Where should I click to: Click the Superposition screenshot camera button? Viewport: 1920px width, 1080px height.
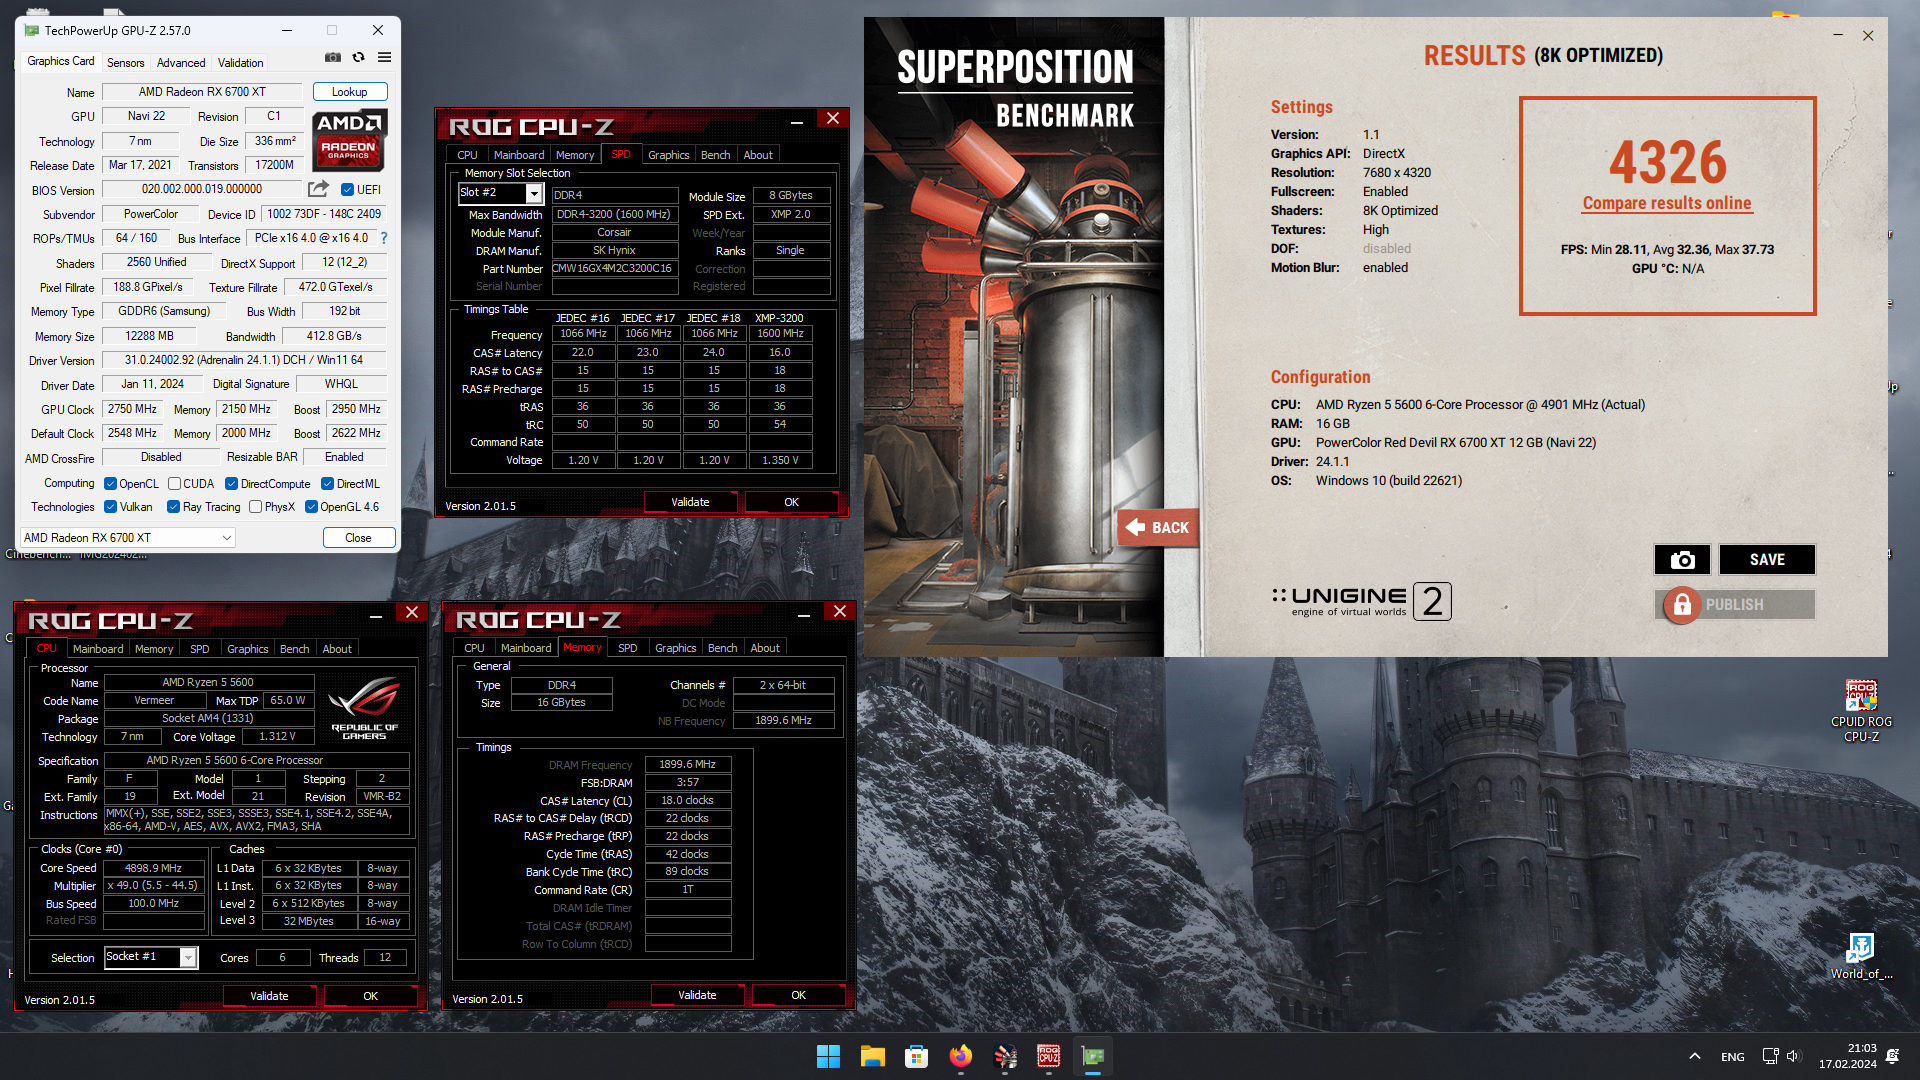pos(1682,560)
